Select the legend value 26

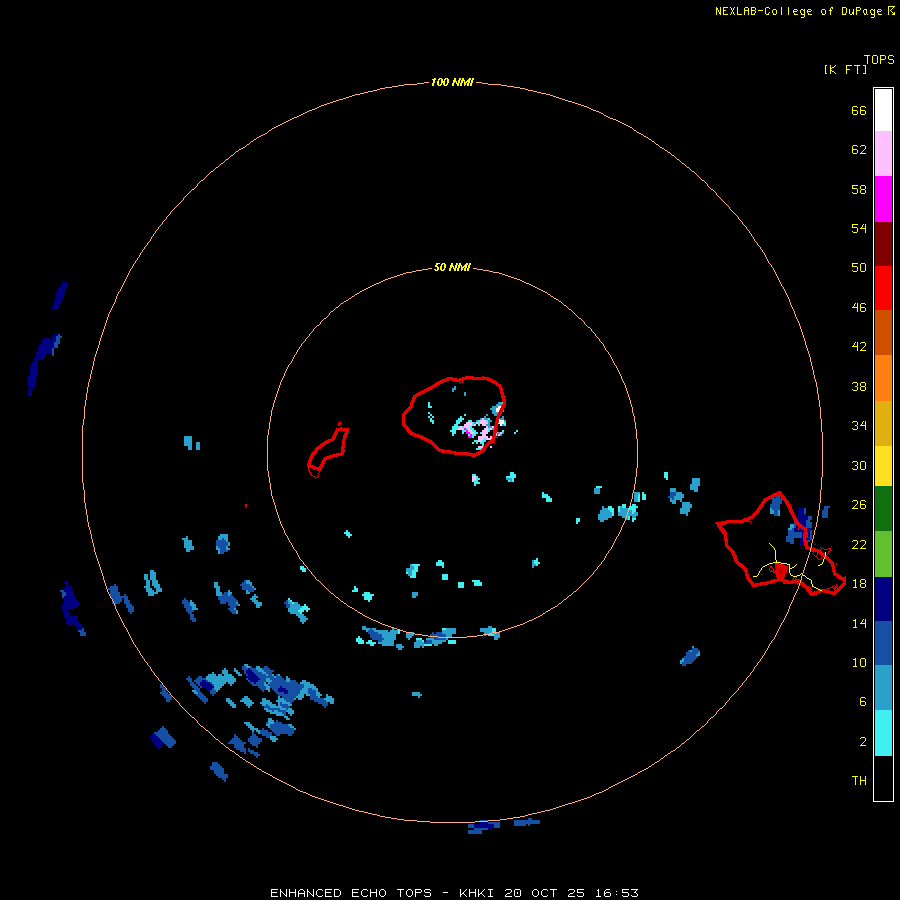[x=859, y=505]
